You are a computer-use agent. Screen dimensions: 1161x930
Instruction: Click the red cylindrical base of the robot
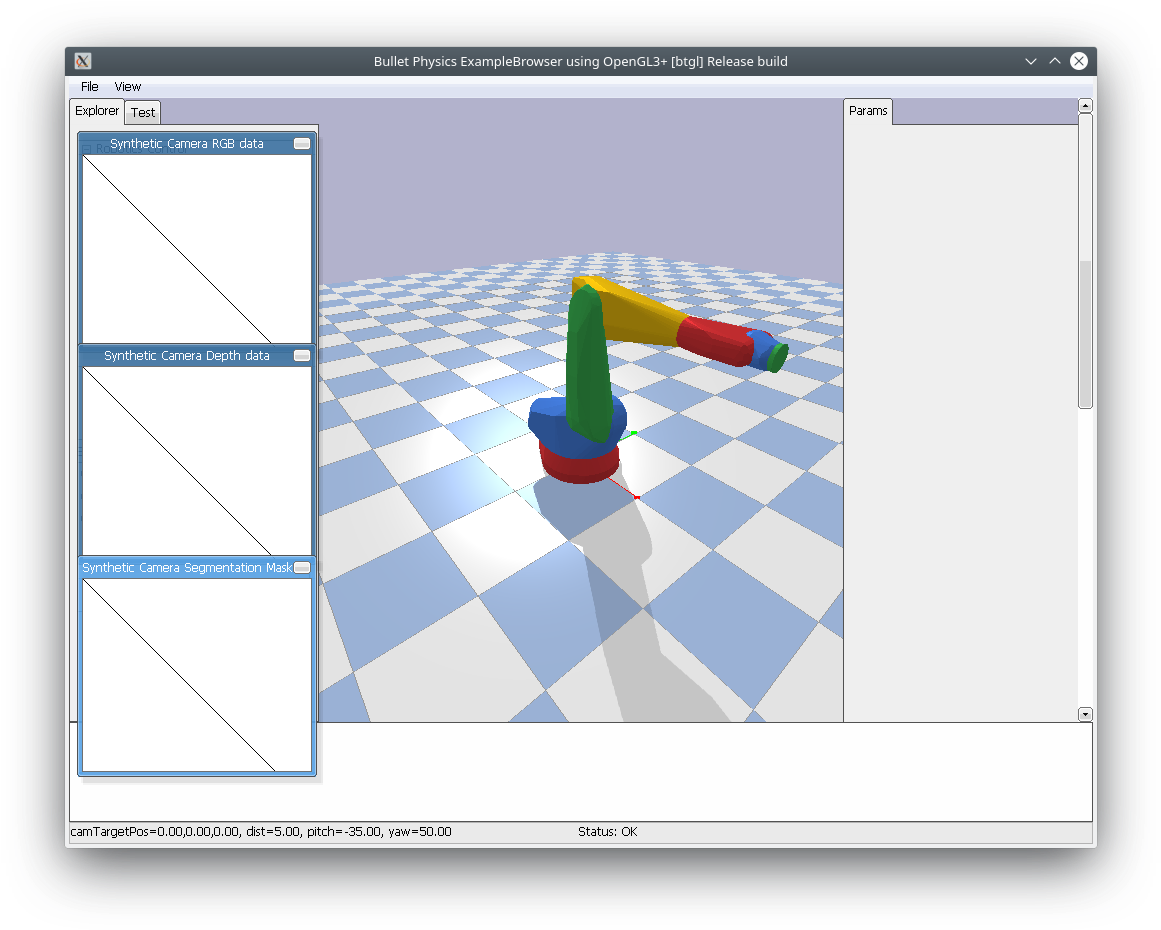click(x=578, y=466)
